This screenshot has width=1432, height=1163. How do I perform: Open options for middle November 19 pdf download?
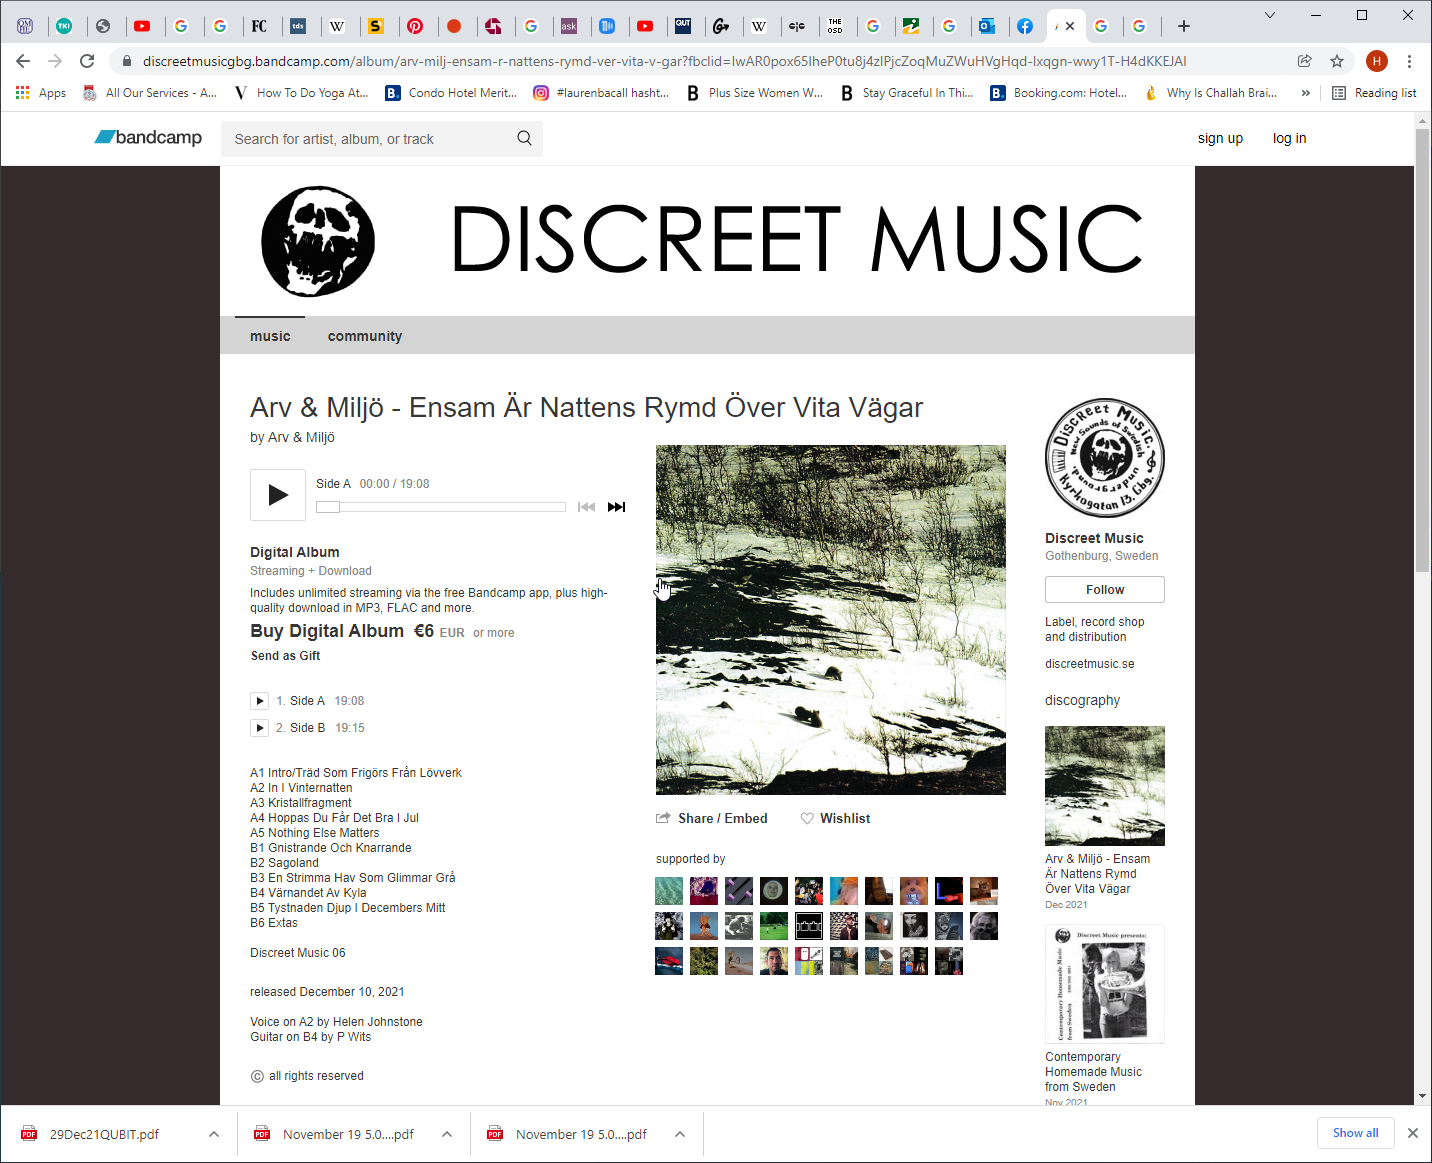(x=447, y=1134)
